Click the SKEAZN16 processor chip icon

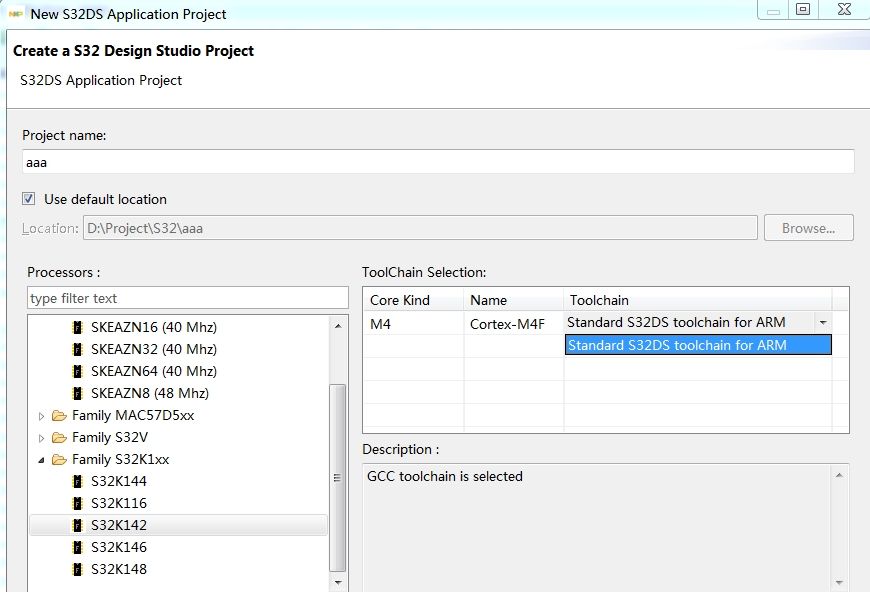coord(77,327)
